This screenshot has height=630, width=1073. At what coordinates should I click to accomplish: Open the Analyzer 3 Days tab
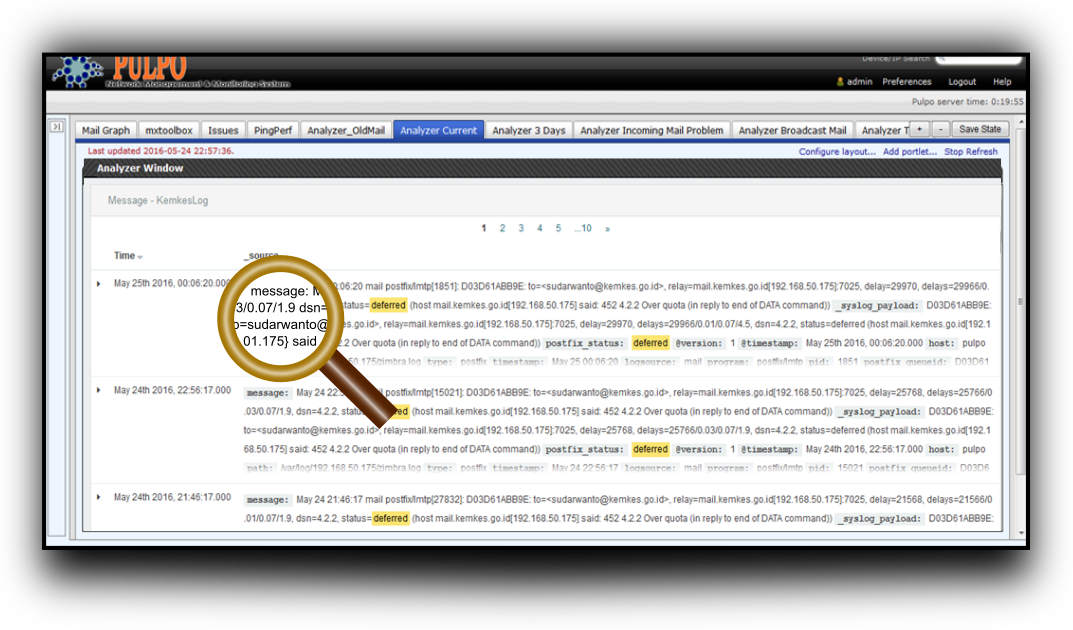(528, 130)
